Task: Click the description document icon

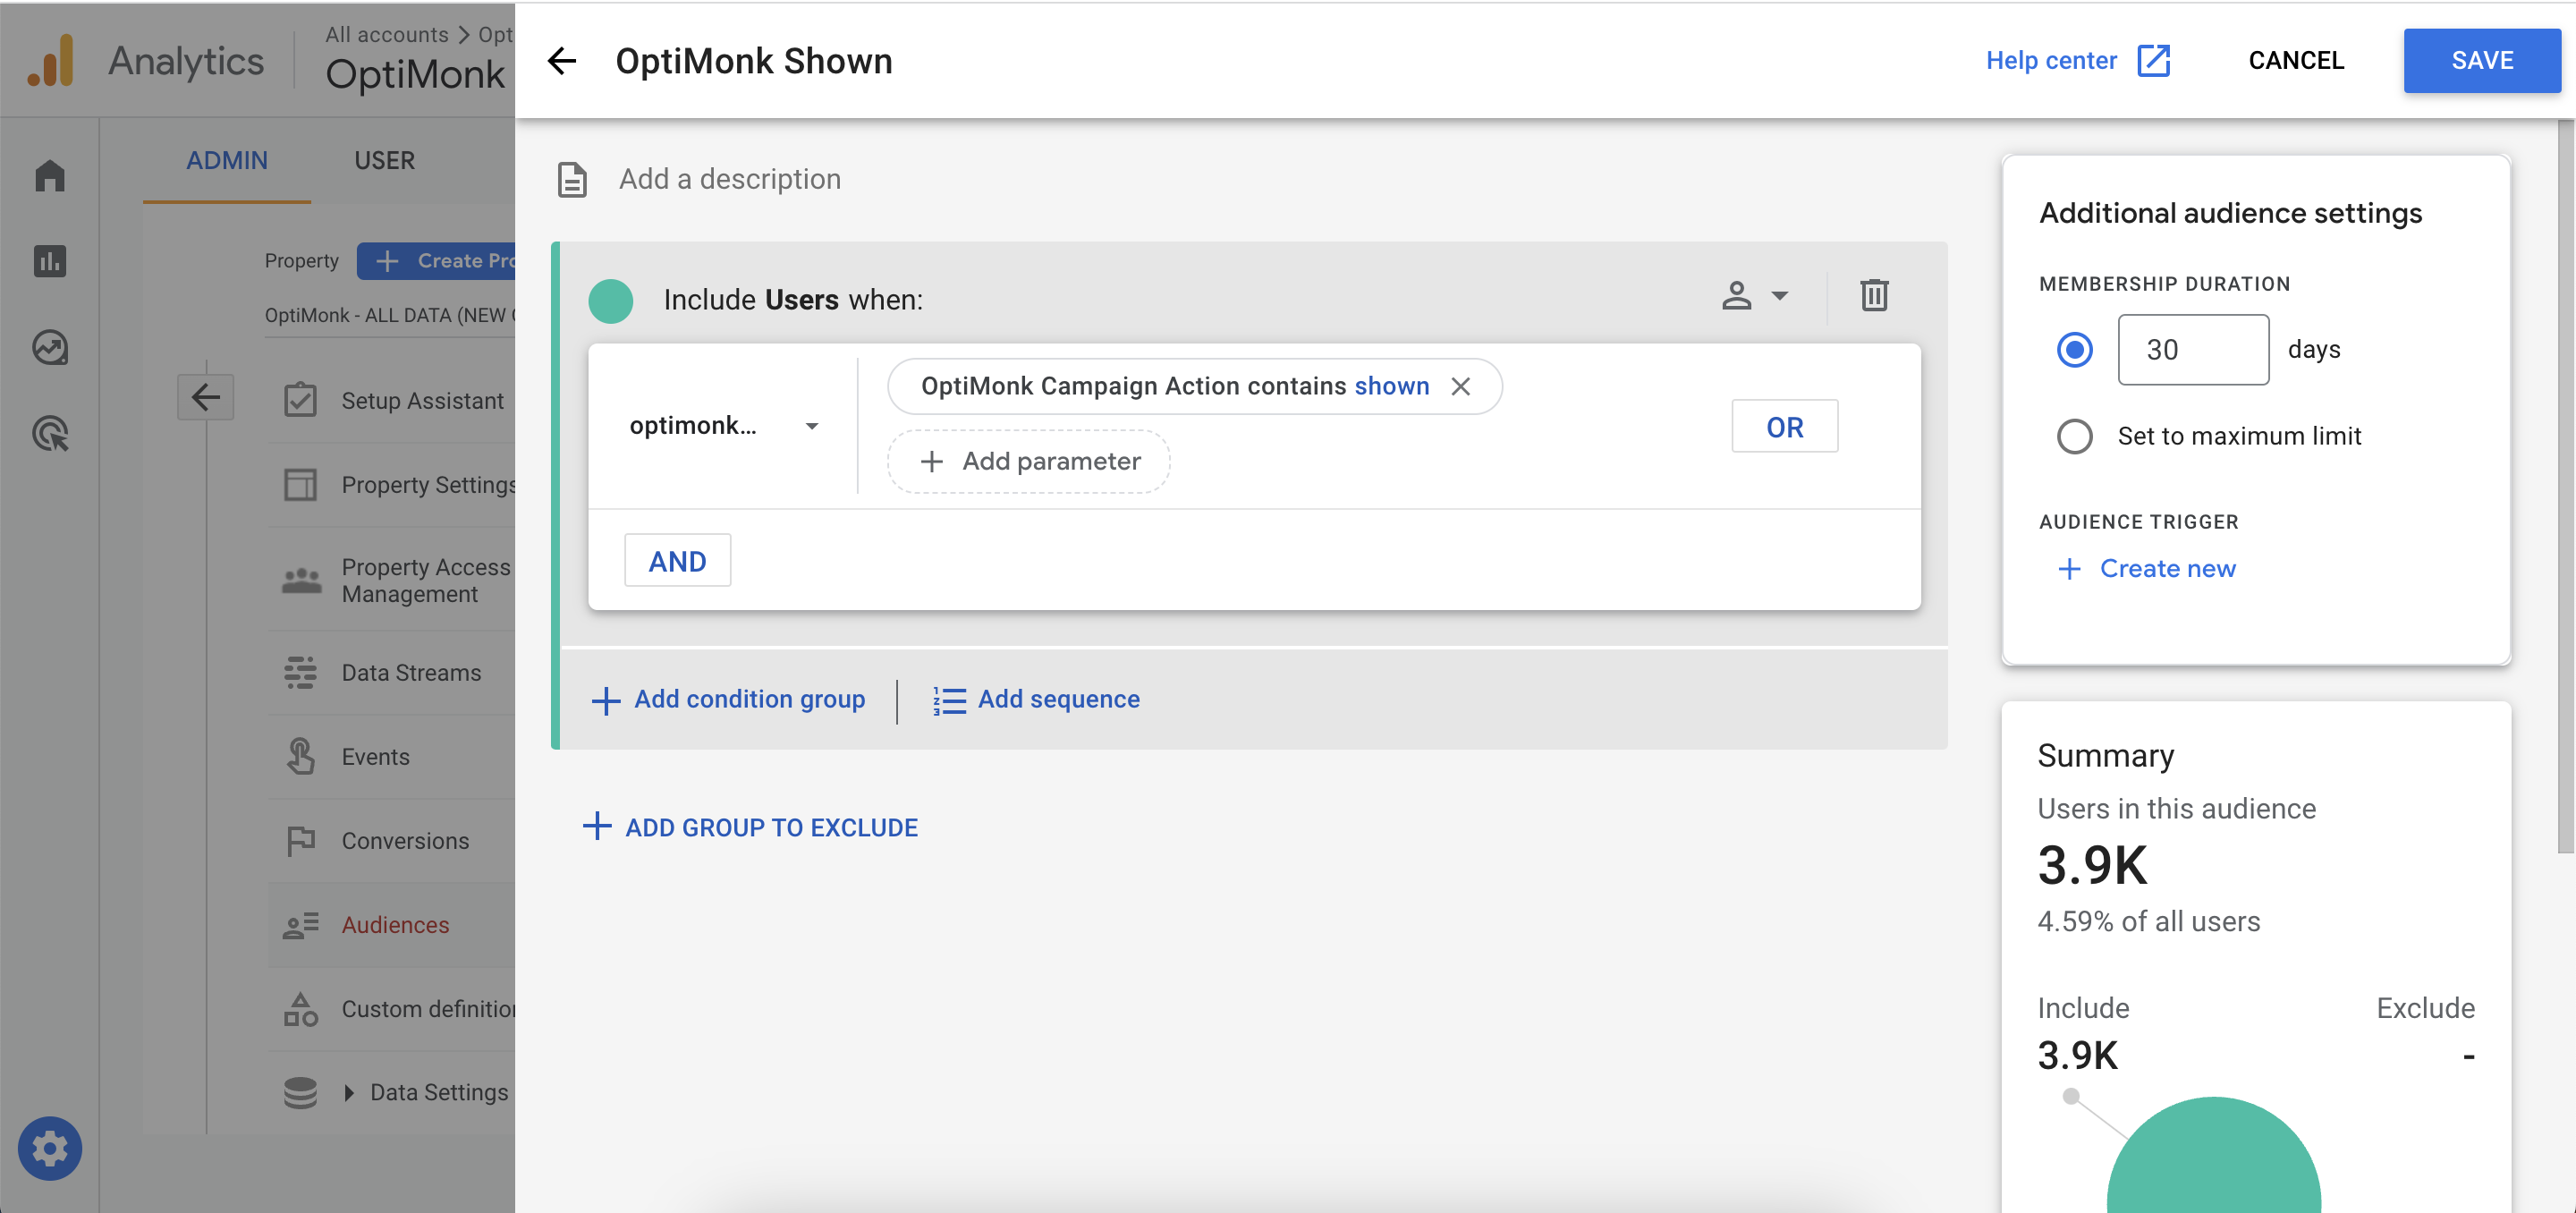Action: [572, 180]
